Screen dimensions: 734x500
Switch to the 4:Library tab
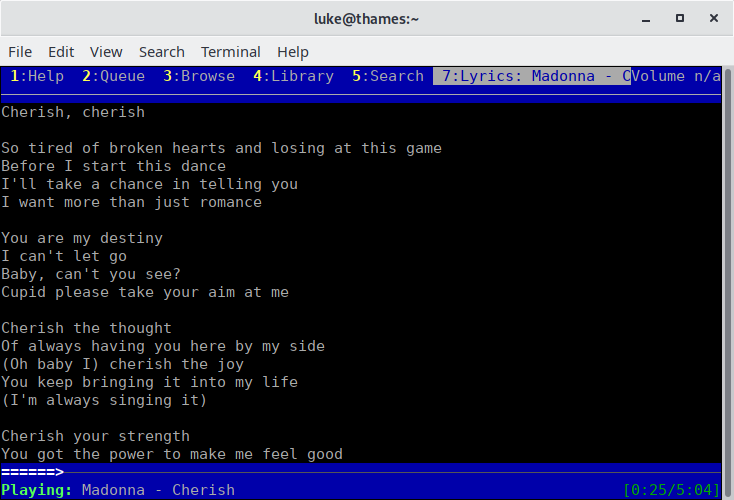click(x=294, y=76)
